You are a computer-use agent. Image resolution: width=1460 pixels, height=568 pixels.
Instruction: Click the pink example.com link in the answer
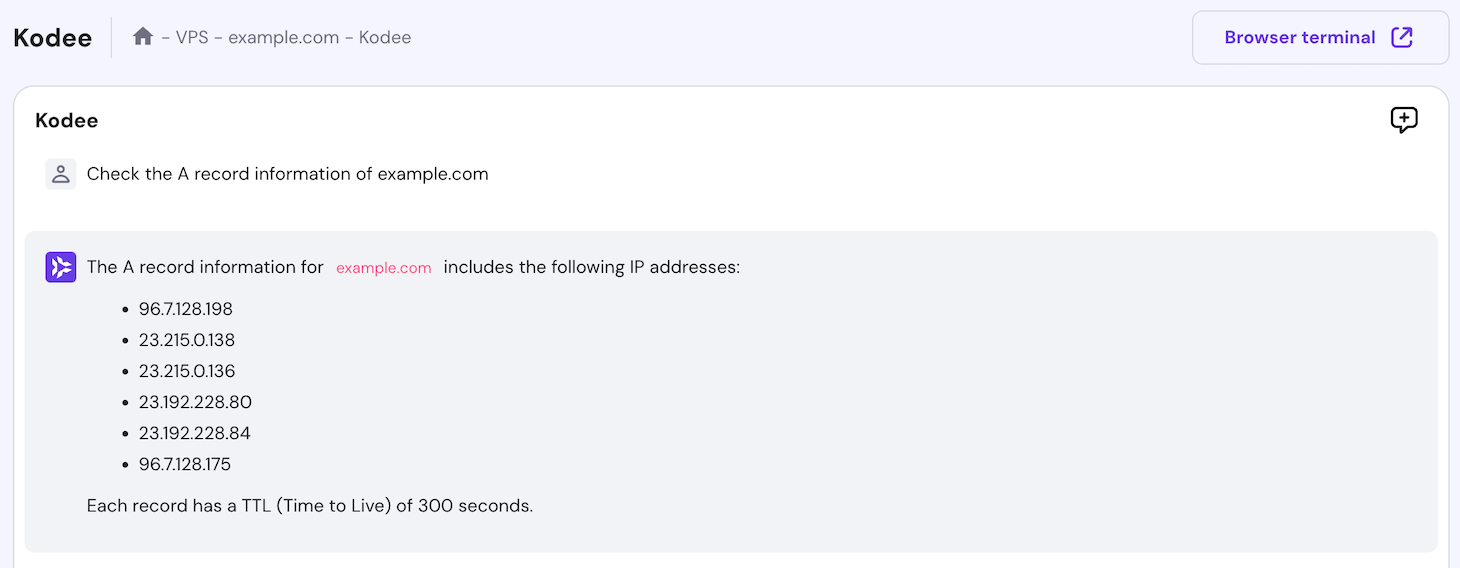[384, 268]
